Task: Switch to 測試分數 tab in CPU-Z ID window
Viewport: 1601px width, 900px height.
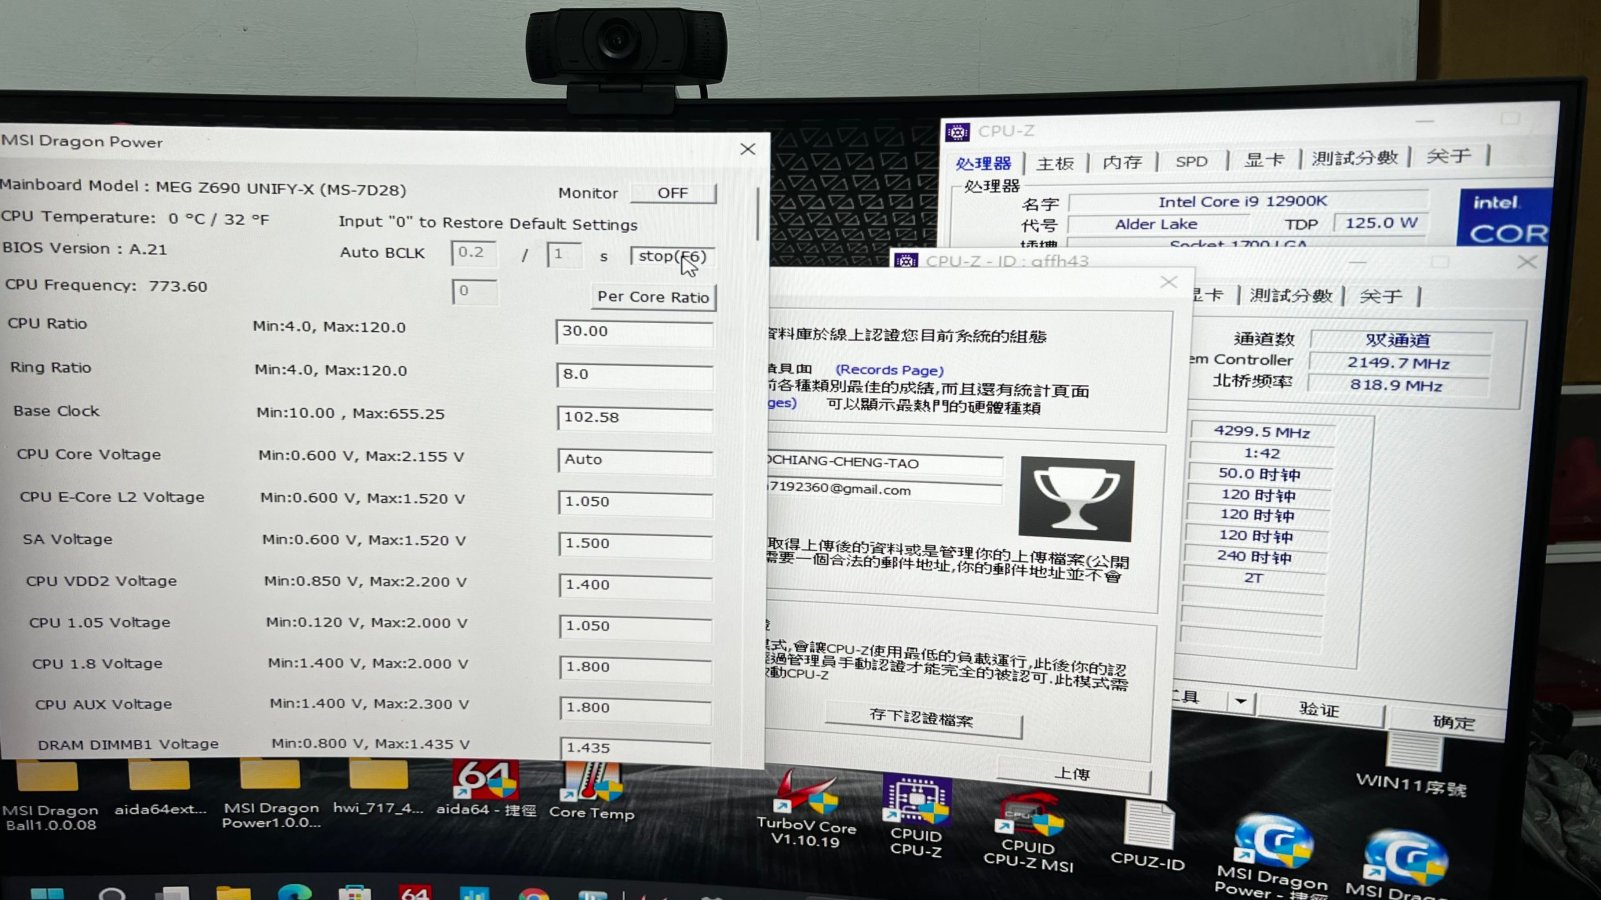Action: tap(1291, 296)
